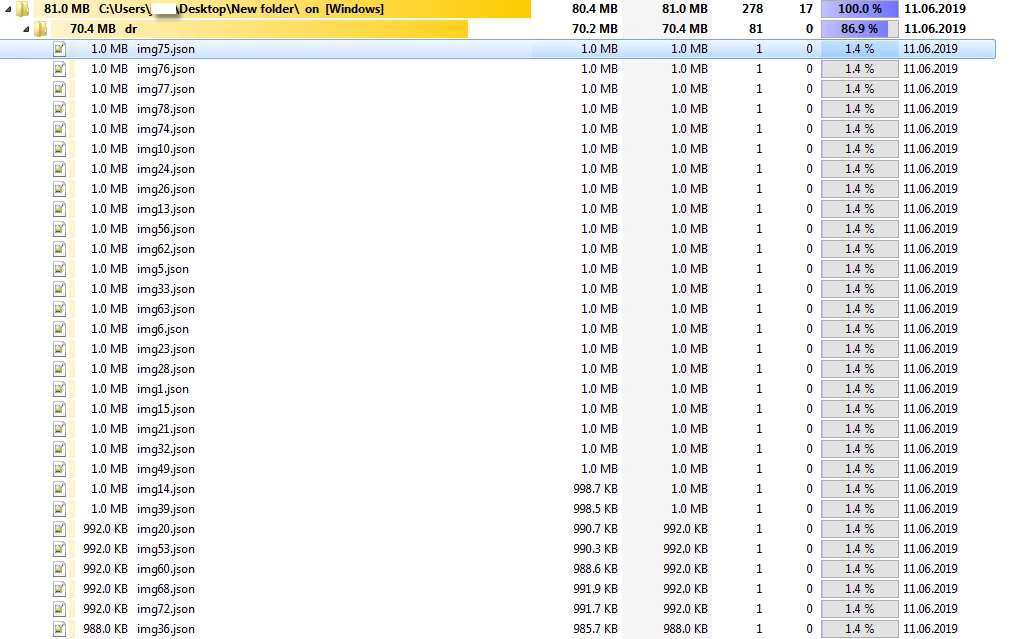Click the file icon for img32.json
This screenshot has width=1027, height=639.
(60, 449)
